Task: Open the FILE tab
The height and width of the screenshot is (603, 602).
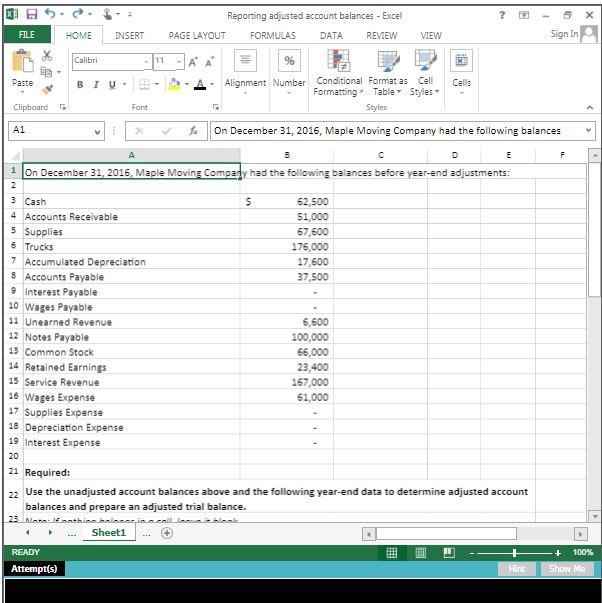Action: pyautogui.click(x=27, y=35)
